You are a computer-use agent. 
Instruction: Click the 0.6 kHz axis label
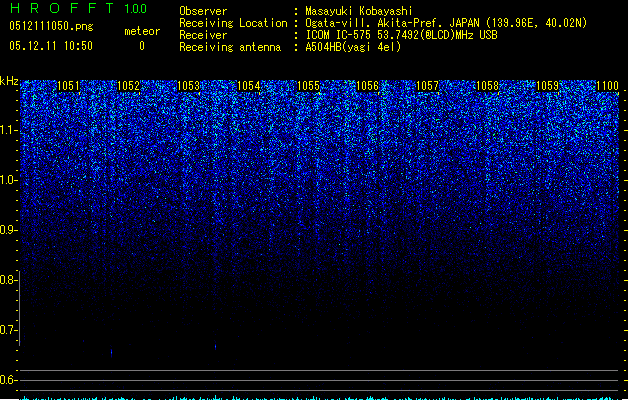pos(8,380)
